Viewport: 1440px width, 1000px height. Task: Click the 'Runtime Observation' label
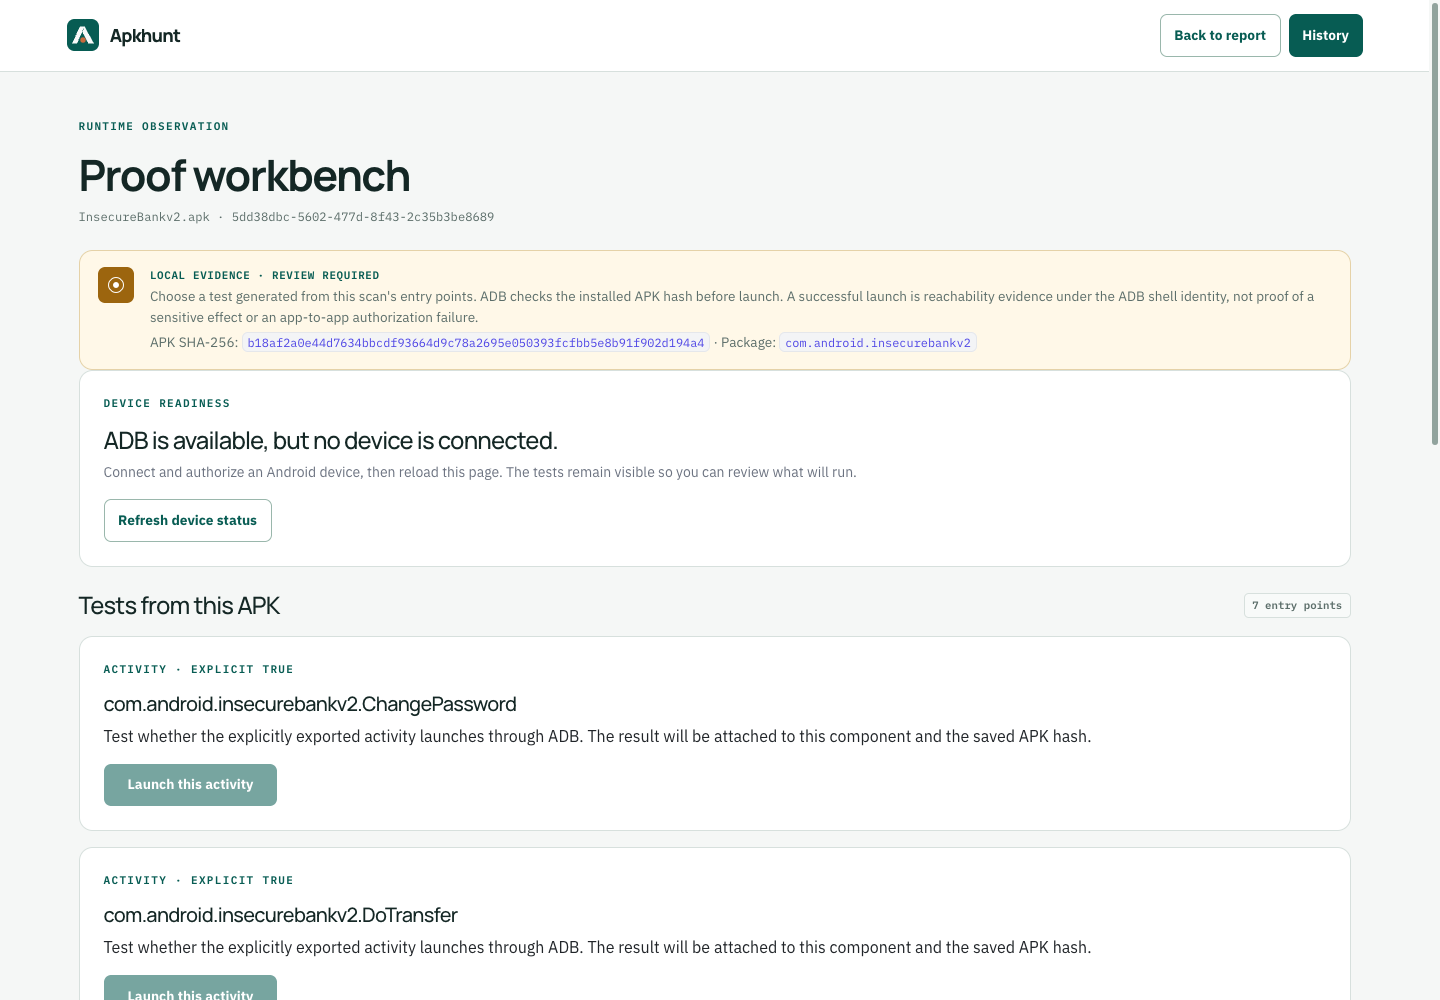(154, 126)
